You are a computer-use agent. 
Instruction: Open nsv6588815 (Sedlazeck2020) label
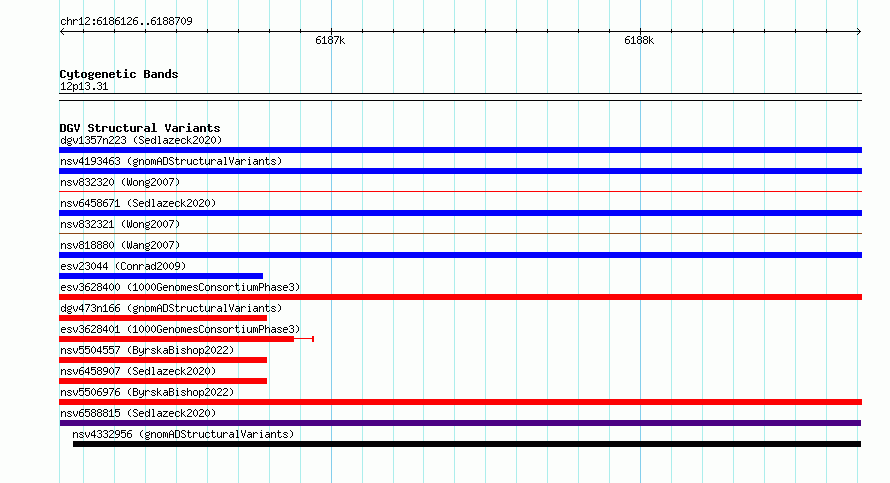[x=138, y=413]
